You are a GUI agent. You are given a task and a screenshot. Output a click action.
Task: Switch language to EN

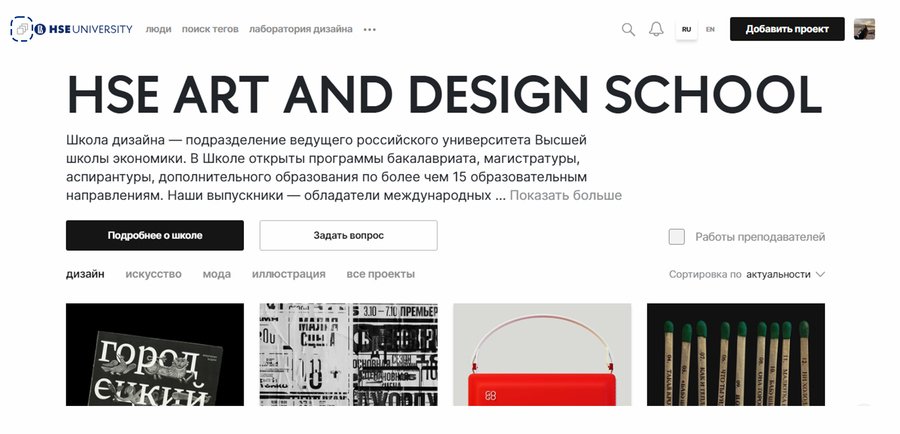tap(711, 29)
